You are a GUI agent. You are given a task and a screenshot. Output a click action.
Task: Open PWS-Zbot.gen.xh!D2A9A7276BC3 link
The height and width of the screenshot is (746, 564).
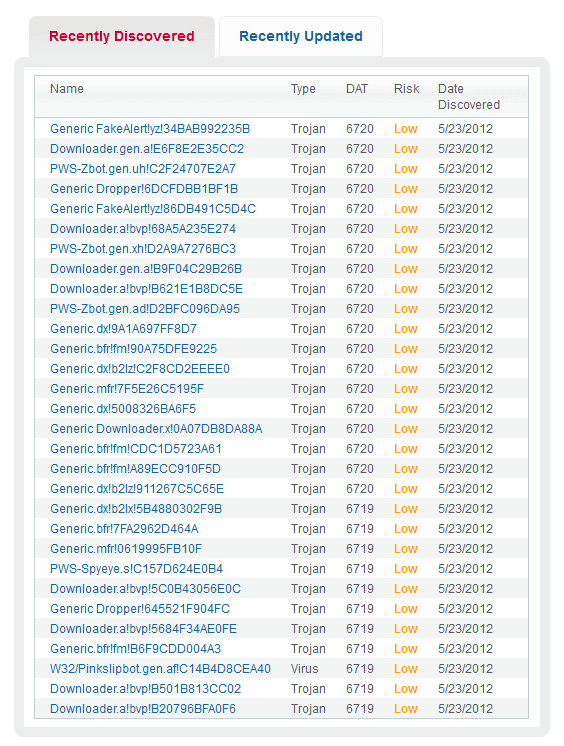(143, 249)
